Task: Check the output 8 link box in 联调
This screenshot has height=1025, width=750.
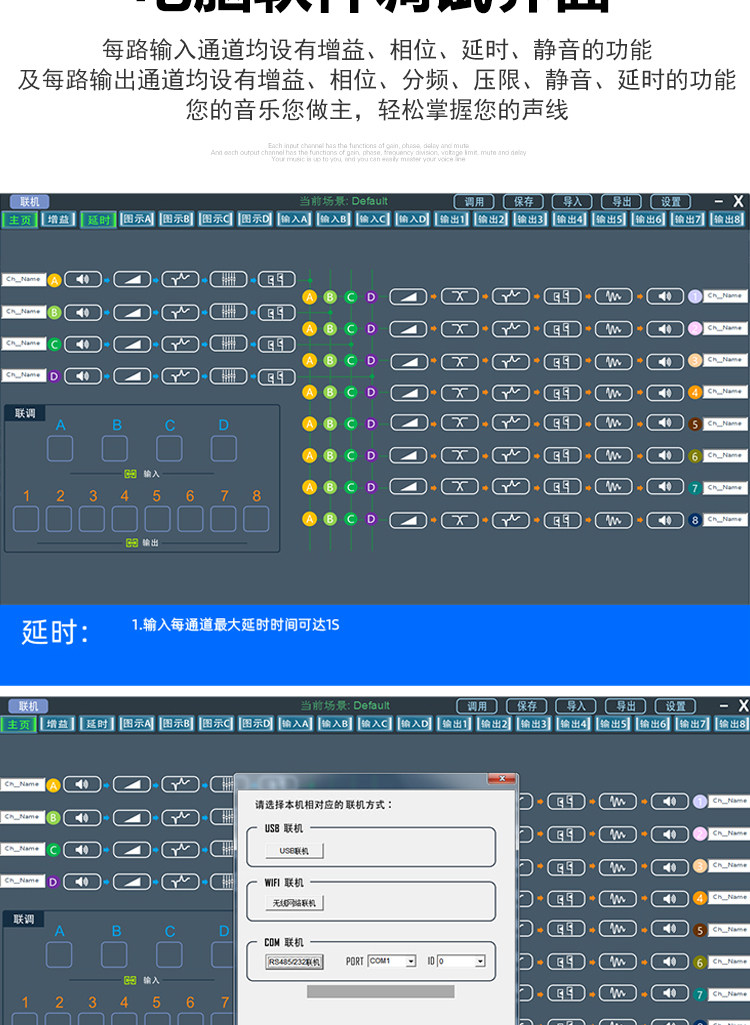Action: click(x=256, y=519)
